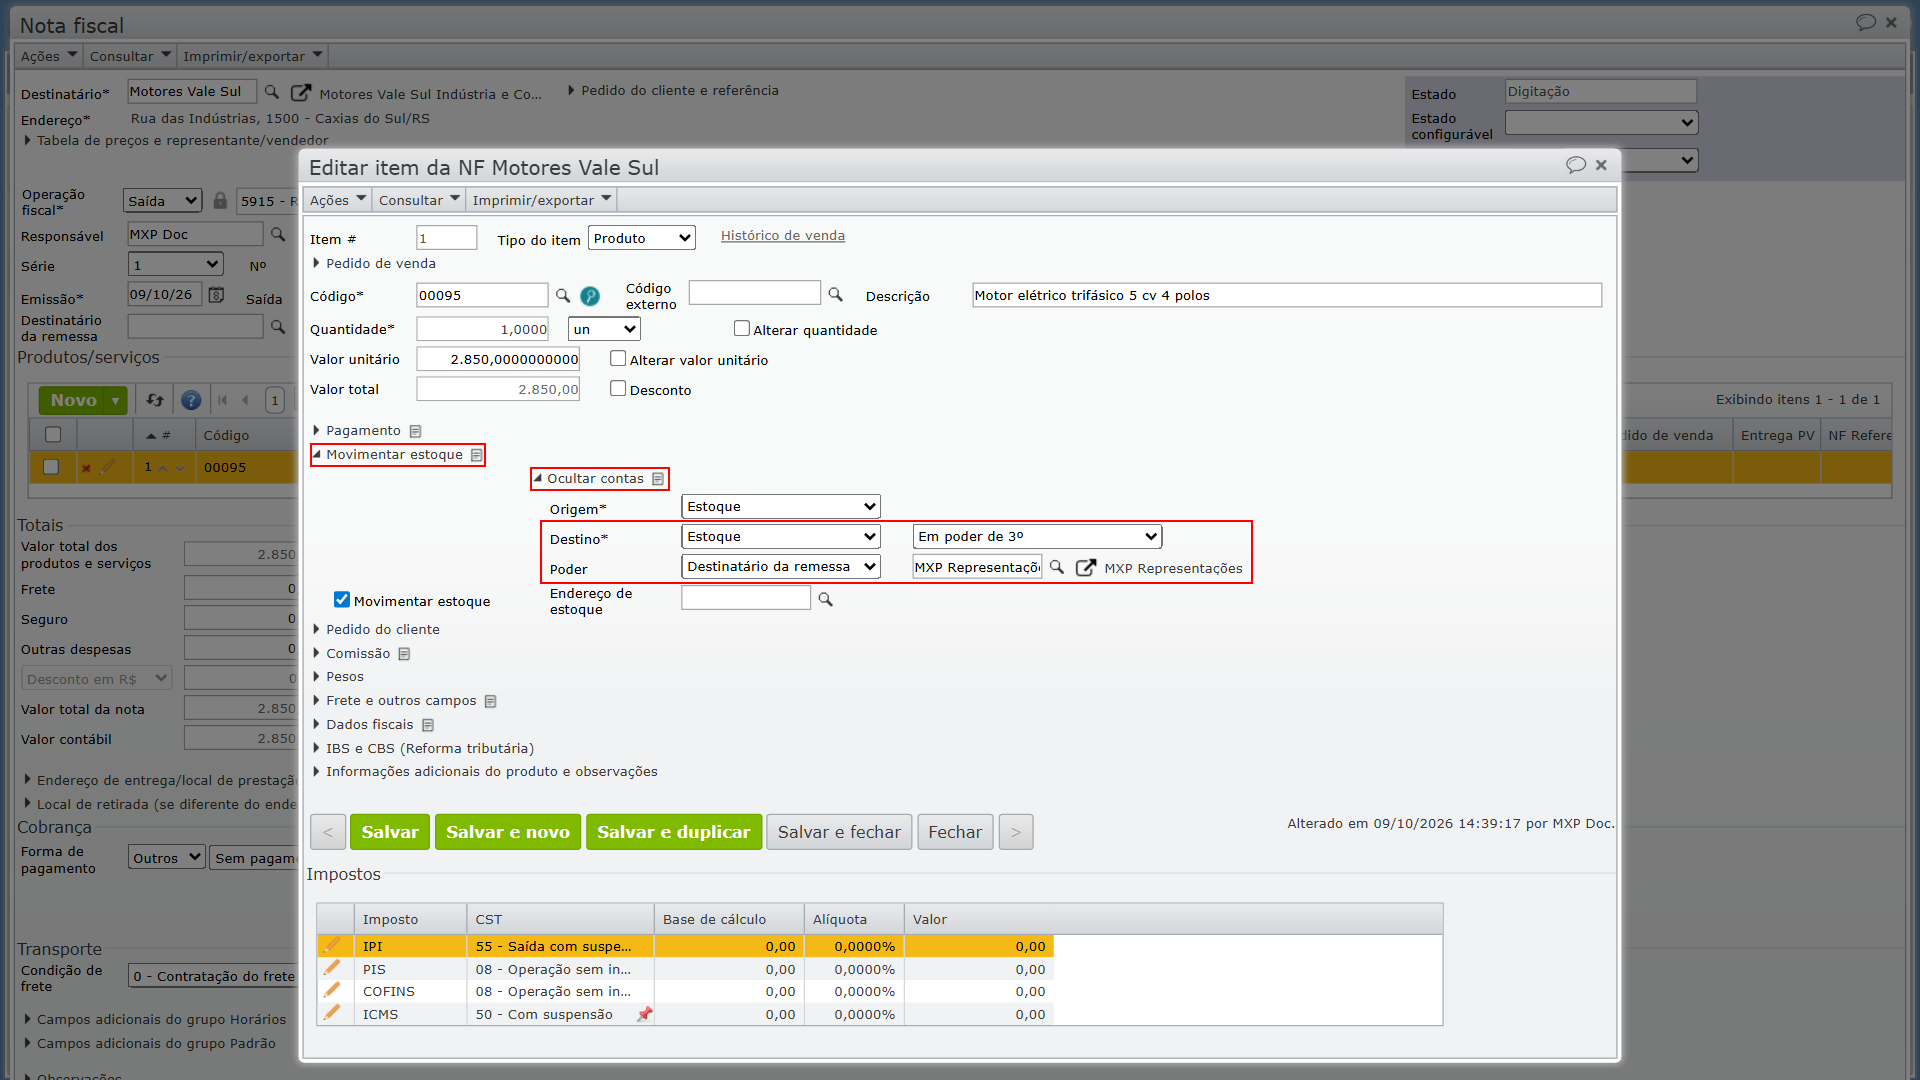Edit the IPI tax row pencil icon
This screenshot has width=1920, height=1080.
(332, 945)
